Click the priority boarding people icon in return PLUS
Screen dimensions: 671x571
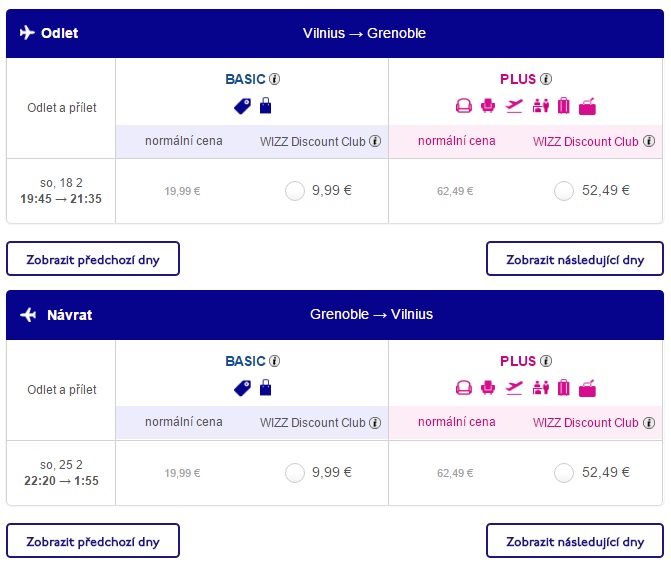click(541, 388)
